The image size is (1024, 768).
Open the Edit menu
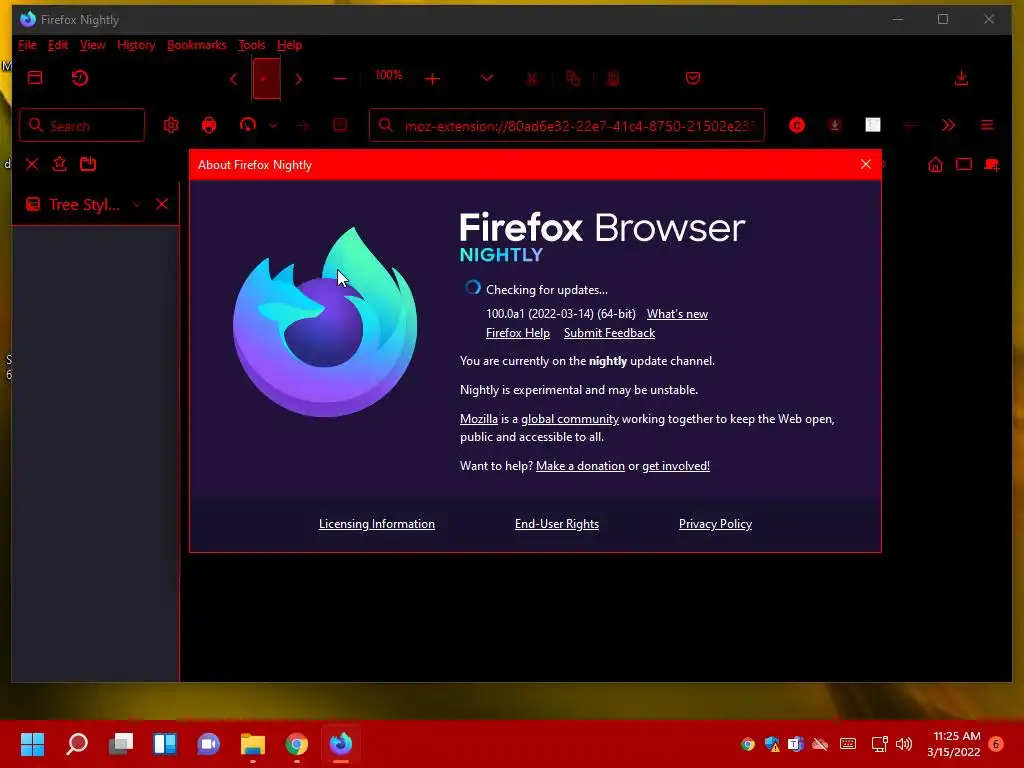[x=57, y=45]
